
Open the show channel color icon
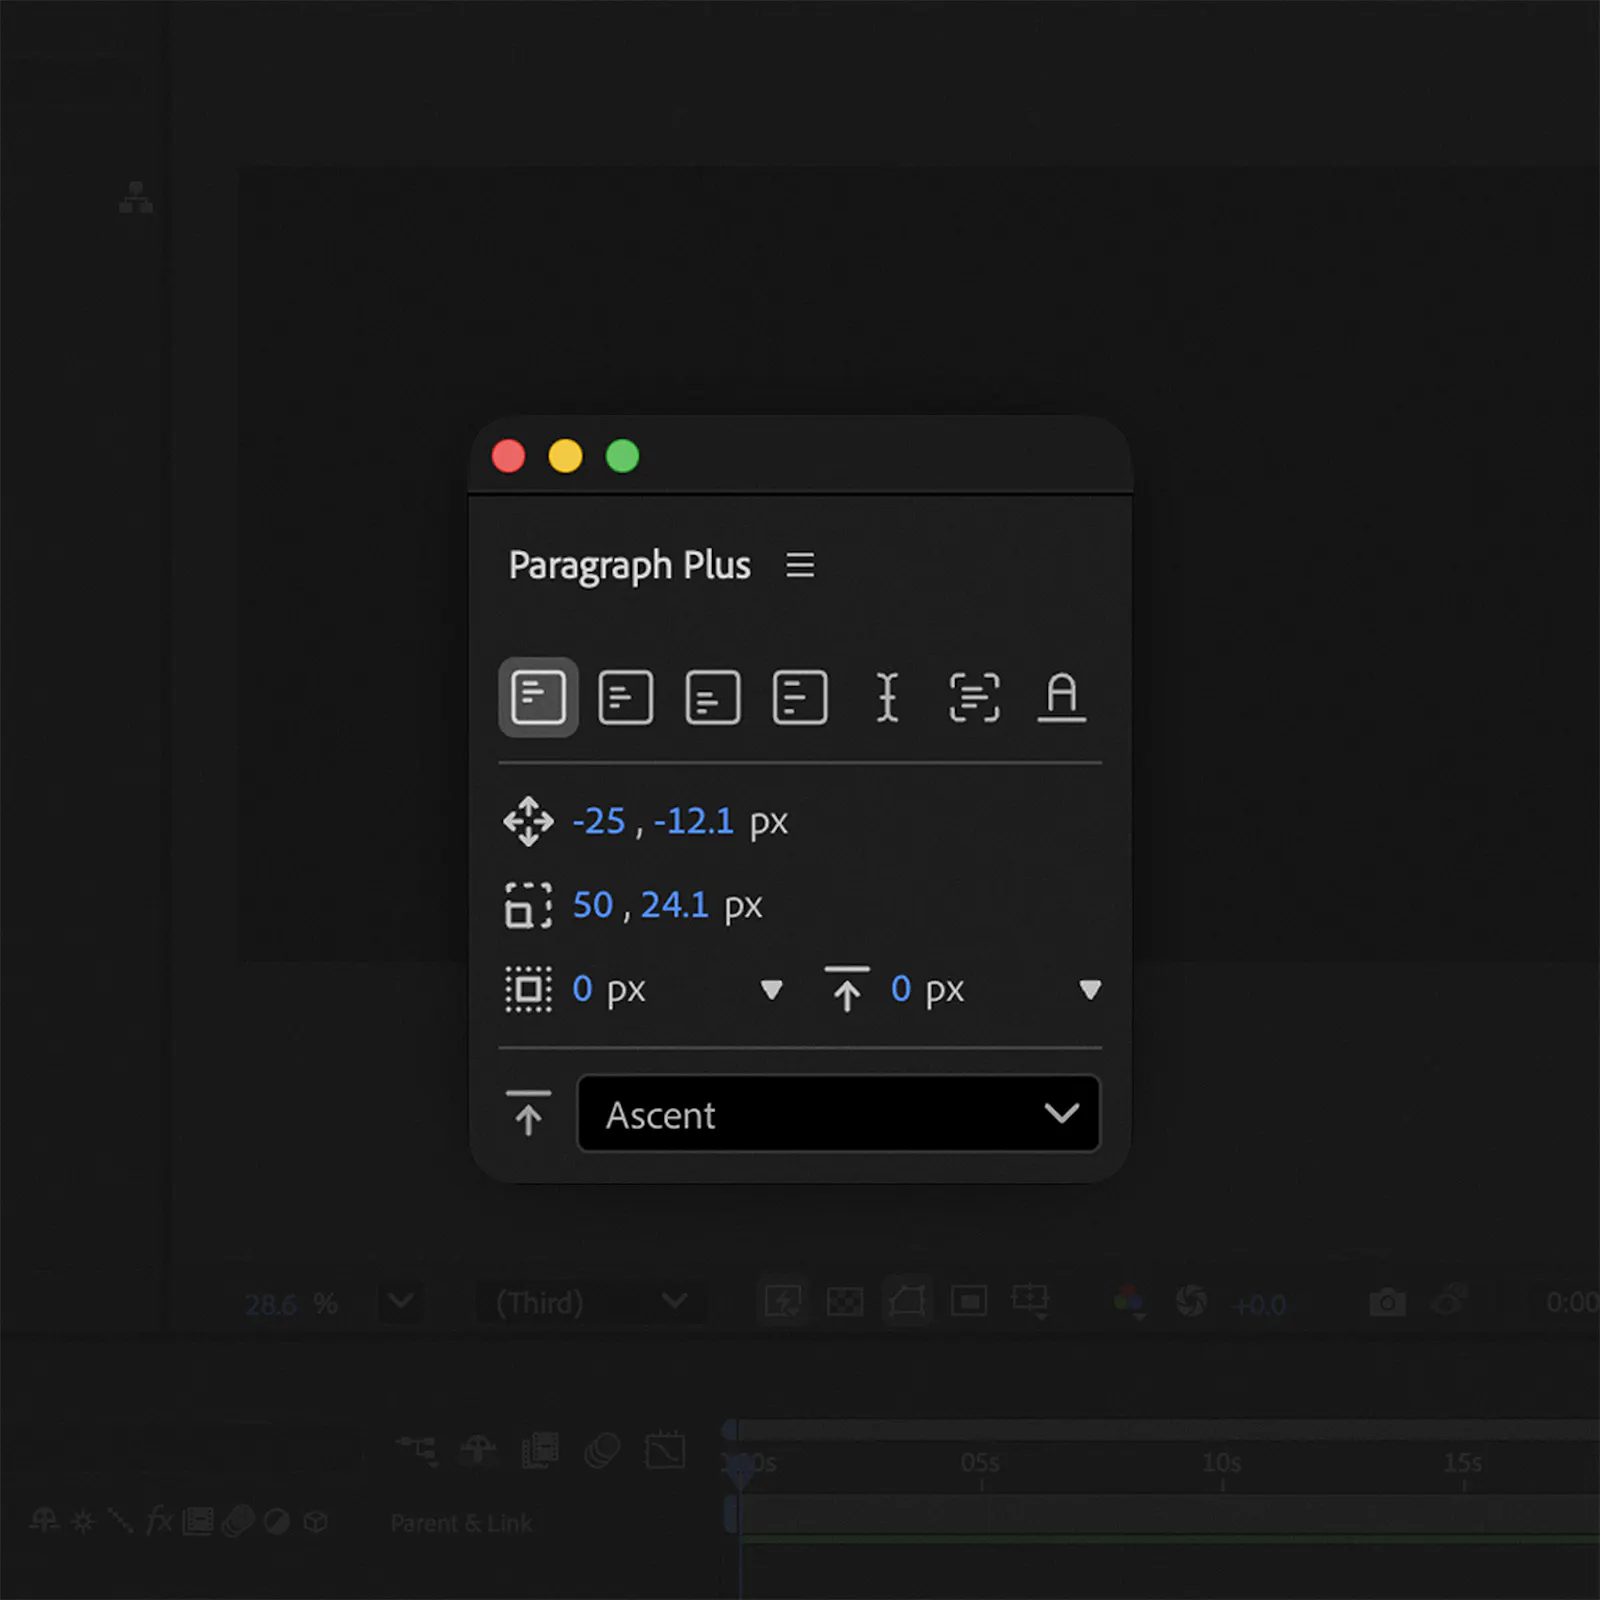pos(1129,1302)
